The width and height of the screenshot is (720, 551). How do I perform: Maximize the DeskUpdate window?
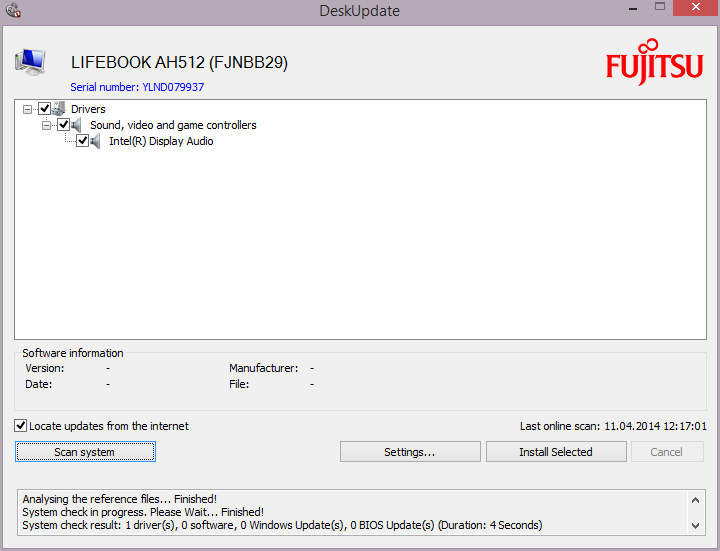pyautogui.click(x=660, y=7)
